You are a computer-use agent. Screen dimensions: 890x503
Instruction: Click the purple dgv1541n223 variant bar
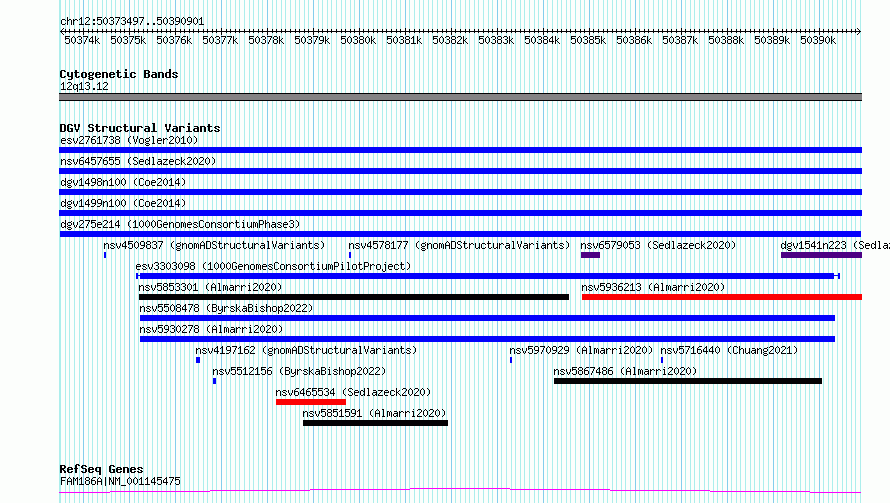(x=821, y=255)
